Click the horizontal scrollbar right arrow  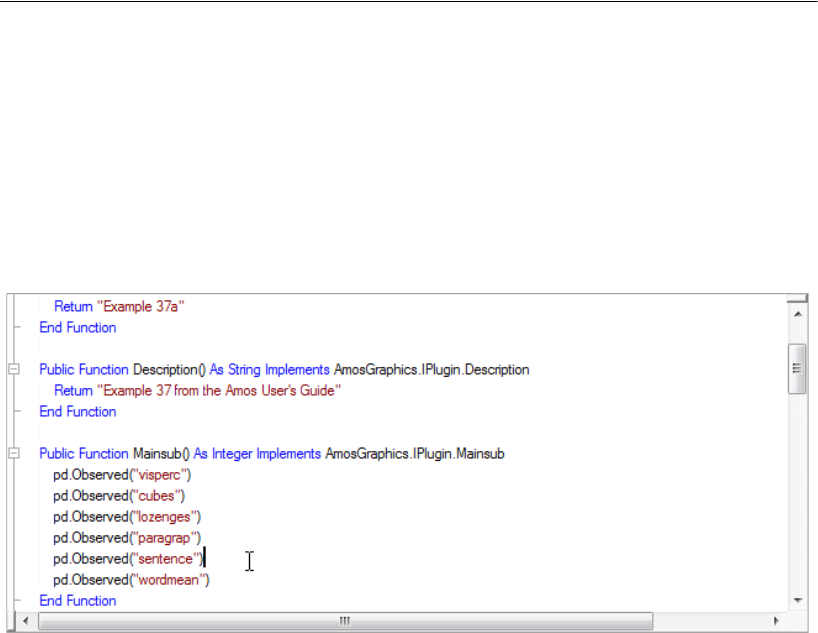click(776, 621)
